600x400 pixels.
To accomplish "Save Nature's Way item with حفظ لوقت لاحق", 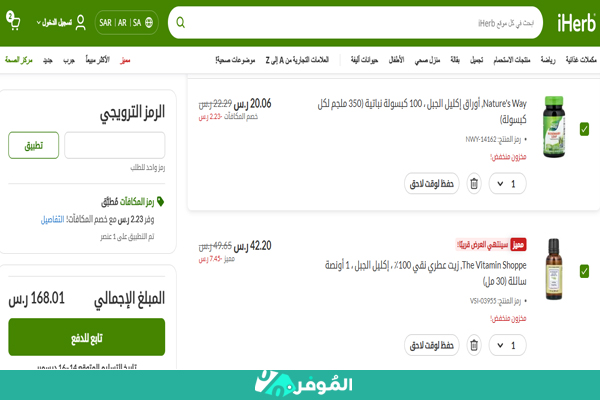I will tap(432, 184).
